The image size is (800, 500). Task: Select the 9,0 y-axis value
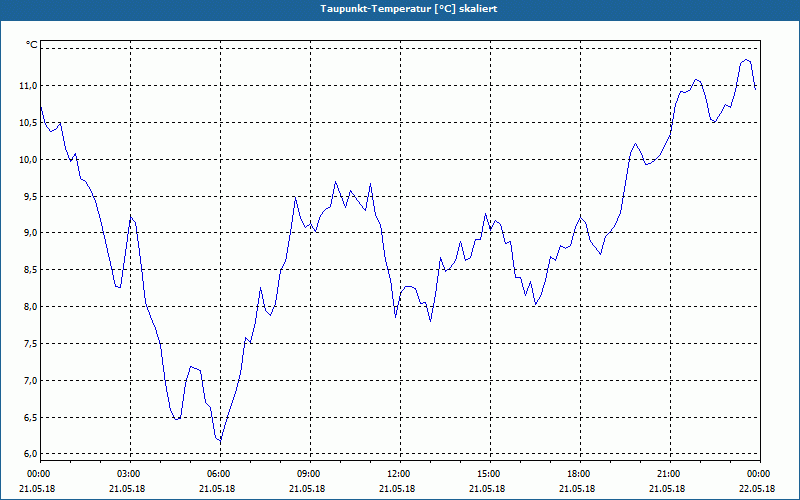pos(30,233)
